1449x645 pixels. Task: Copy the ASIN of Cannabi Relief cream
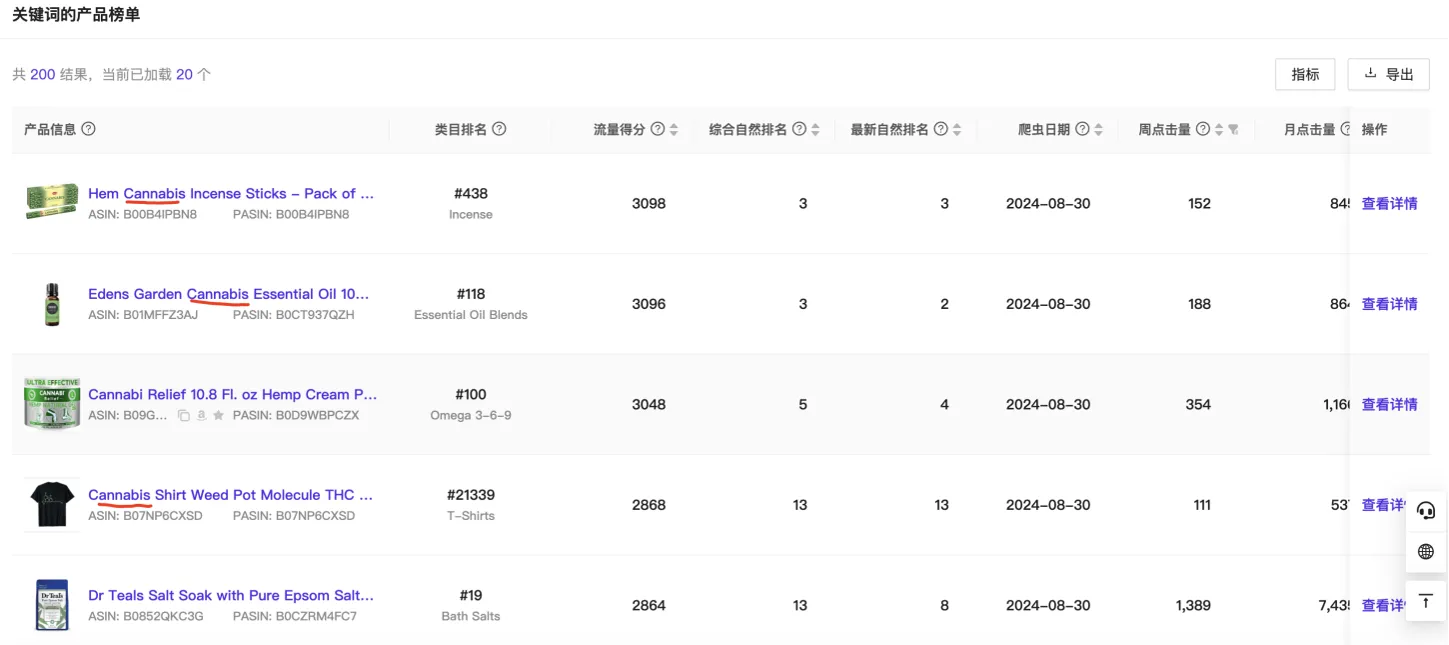tap(184, 415)
